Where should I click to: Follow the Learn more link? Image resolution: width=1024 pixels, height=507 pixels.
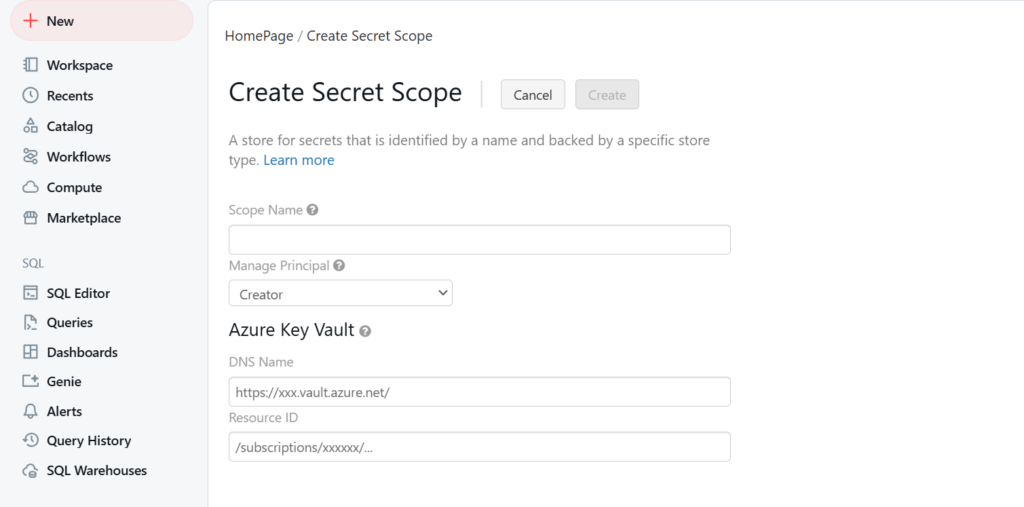pos(298,160)
